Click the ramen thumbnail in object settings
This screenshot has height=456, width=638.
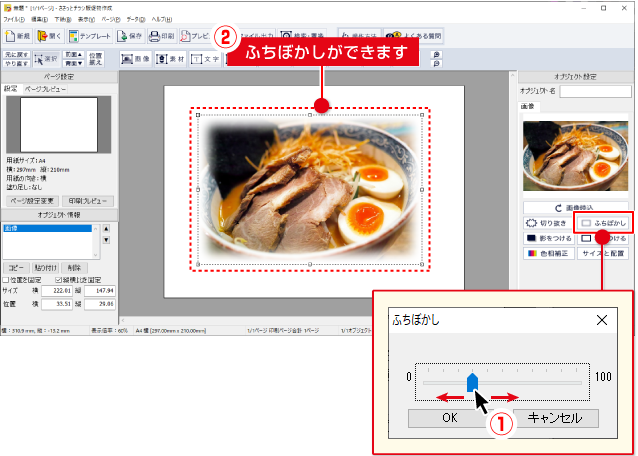[x=575, y=156]
